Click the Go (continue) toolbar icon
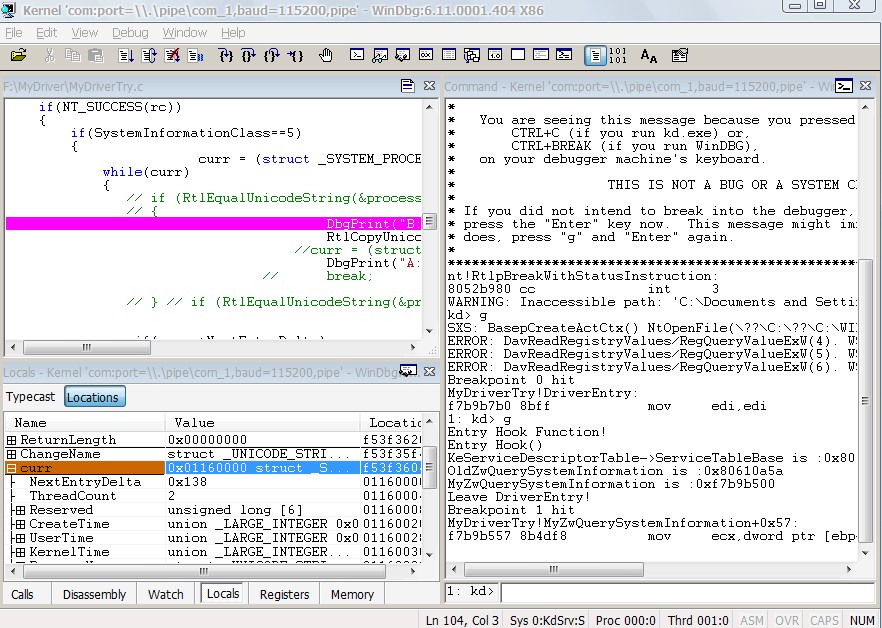 tap(126, 55)
